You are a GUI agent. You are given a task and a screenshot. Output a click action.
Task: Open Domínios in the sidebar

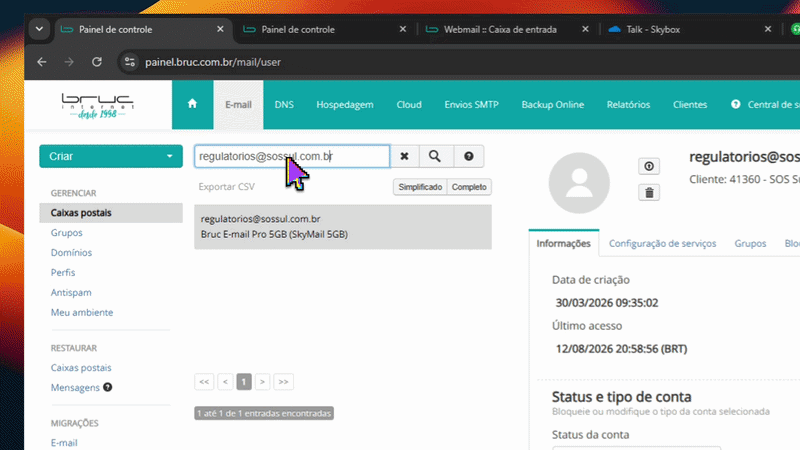tap(71, 253)
